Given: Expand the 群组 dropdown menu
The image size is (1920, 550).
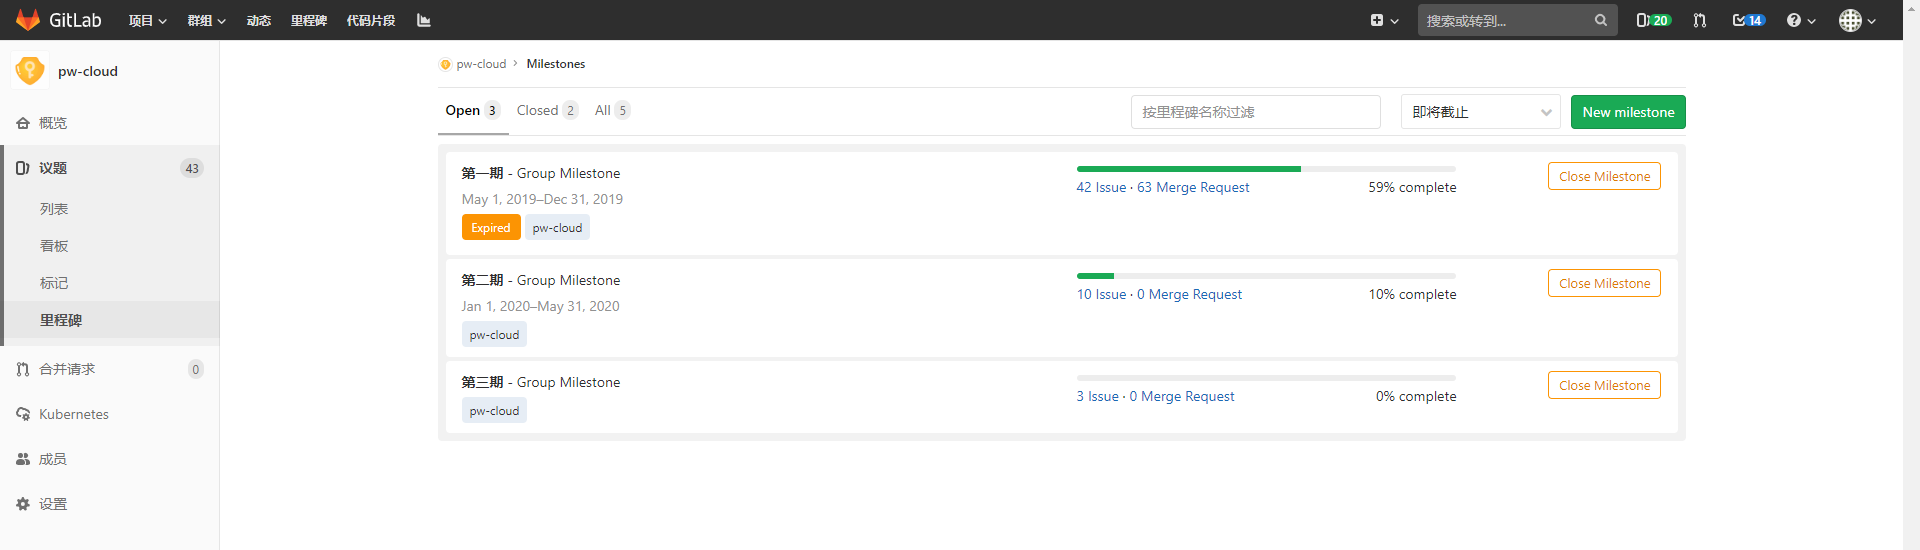Looking at the screenshot, I should [x=206, y=20].
